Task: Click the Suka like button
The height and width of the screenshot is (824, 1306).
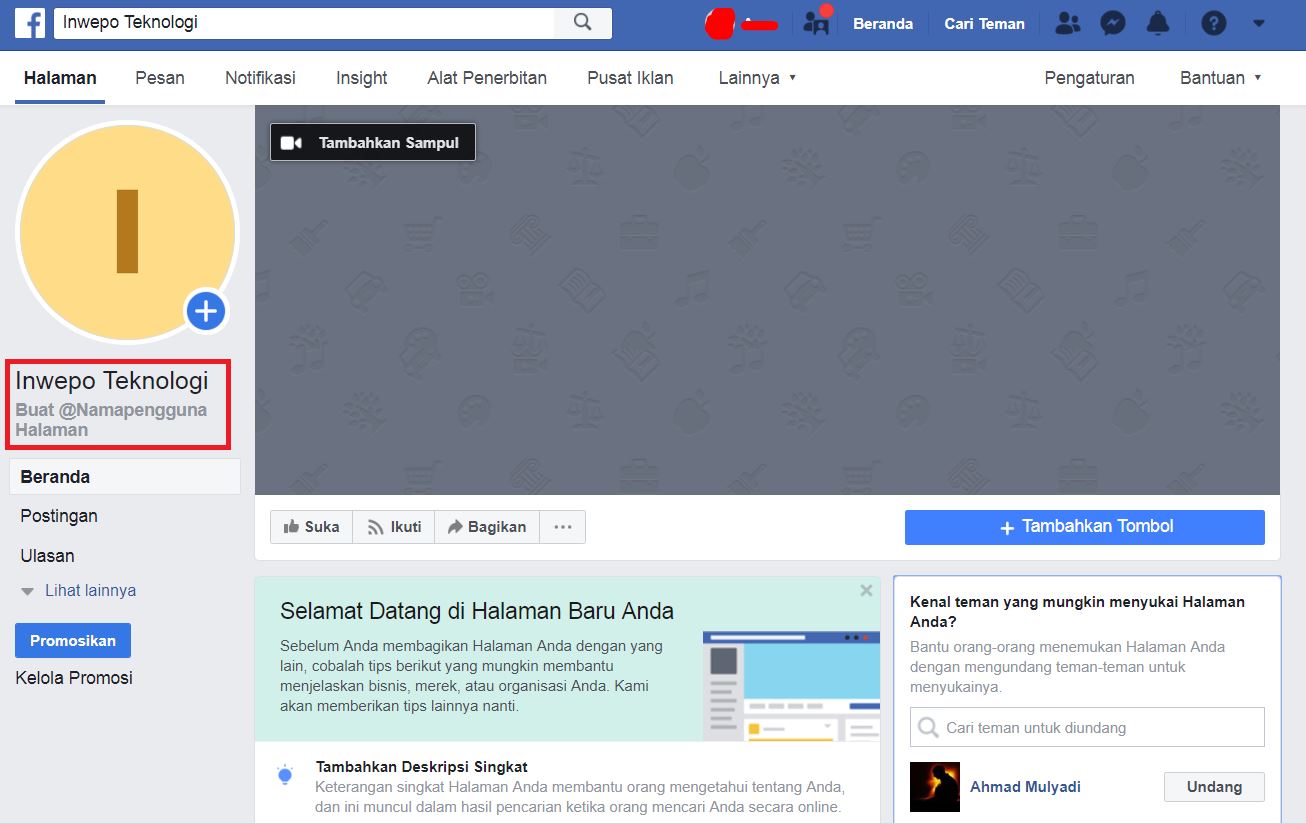Action: click(x=312, y=527)
